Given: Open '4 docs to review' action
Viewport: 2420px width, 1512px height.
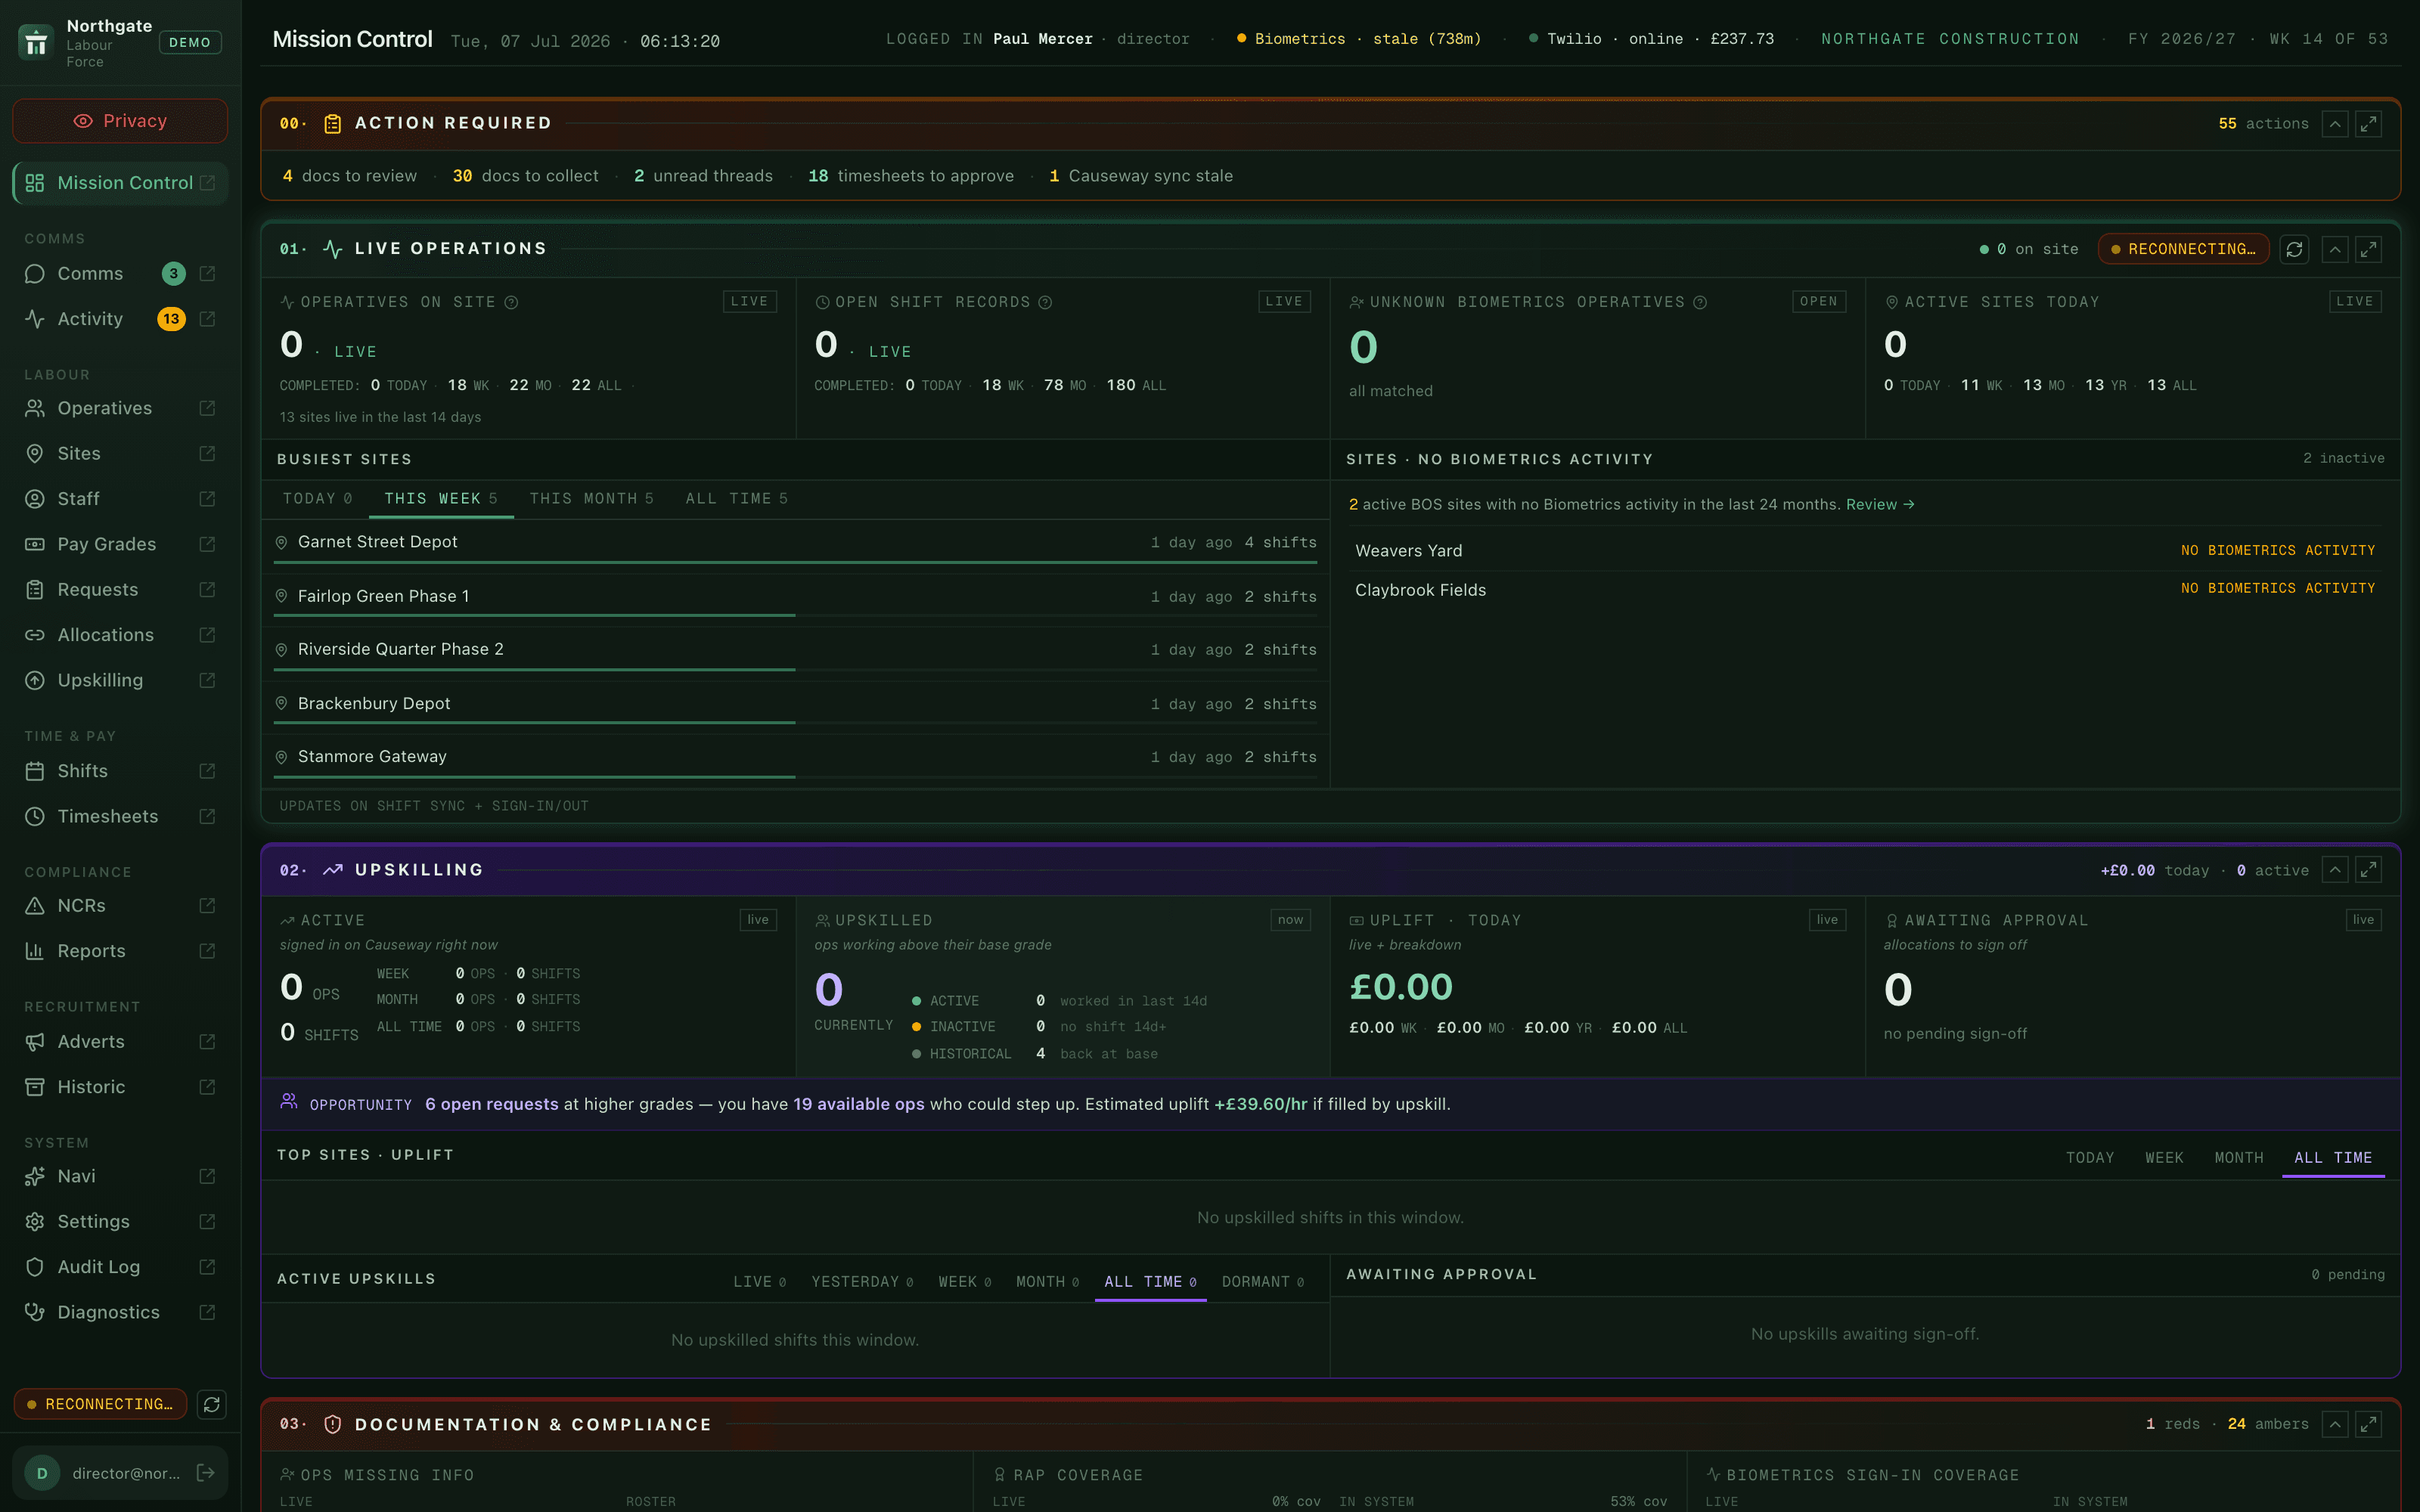Looking at the screenshot, I should [350, 176].
